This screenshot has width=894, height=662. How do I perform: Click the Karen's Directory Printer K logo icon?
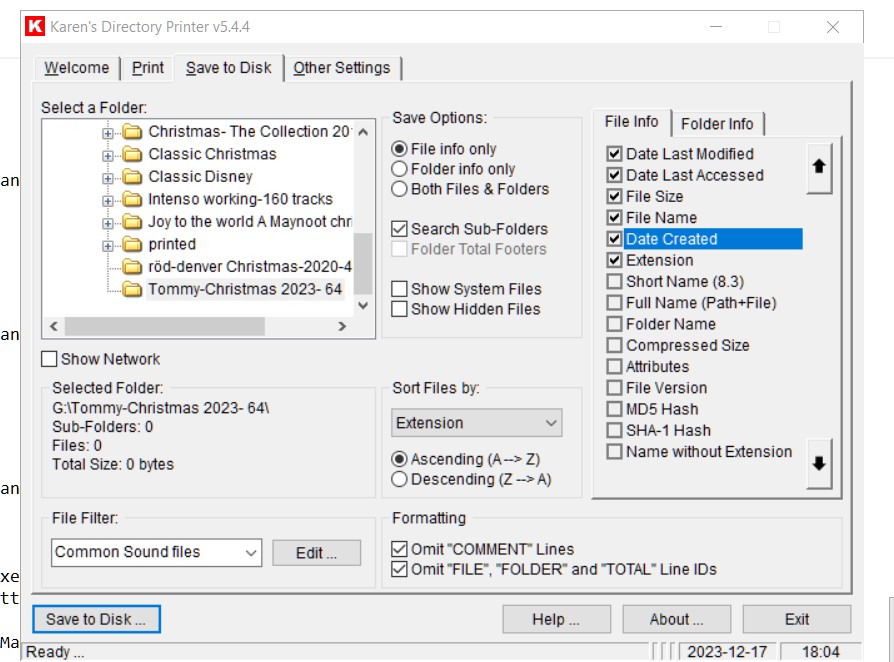tap(35, 26)
